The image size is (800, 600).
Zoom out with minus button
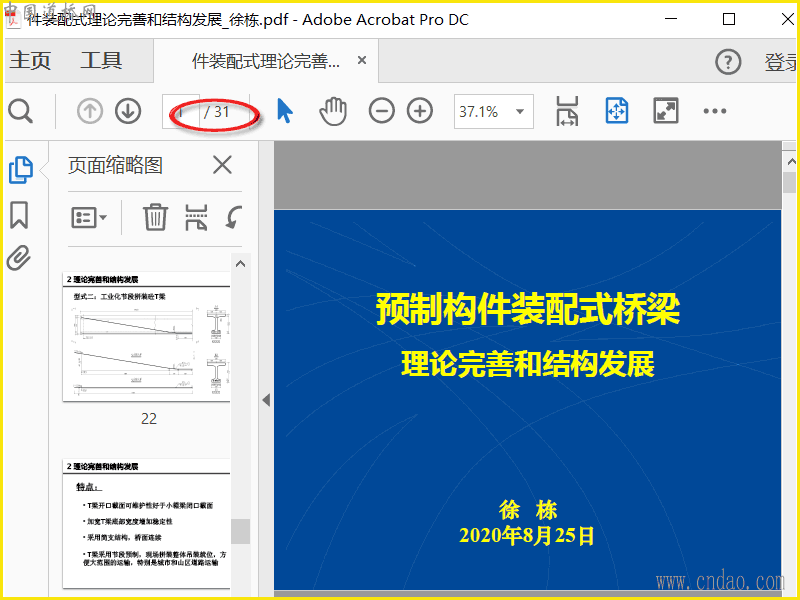coord(382,111)
